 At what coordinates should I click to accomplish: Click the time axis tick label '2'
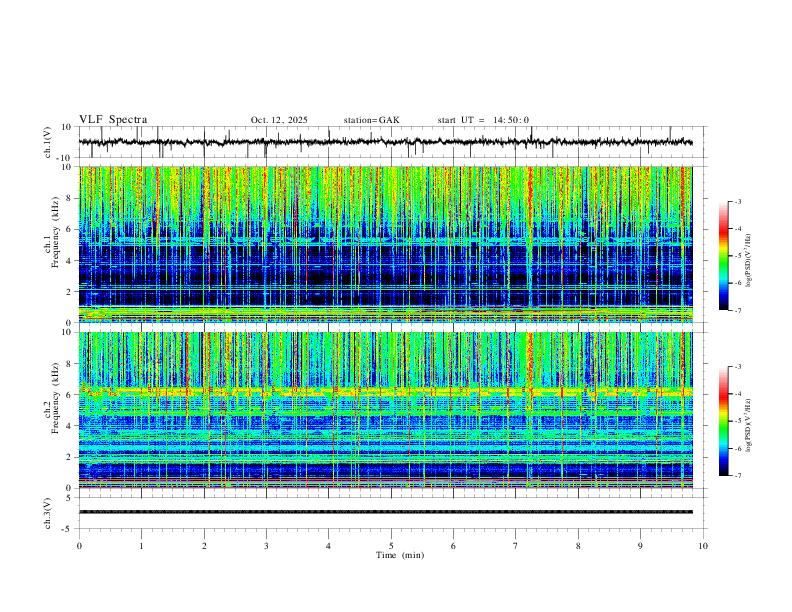click(204, 546)
